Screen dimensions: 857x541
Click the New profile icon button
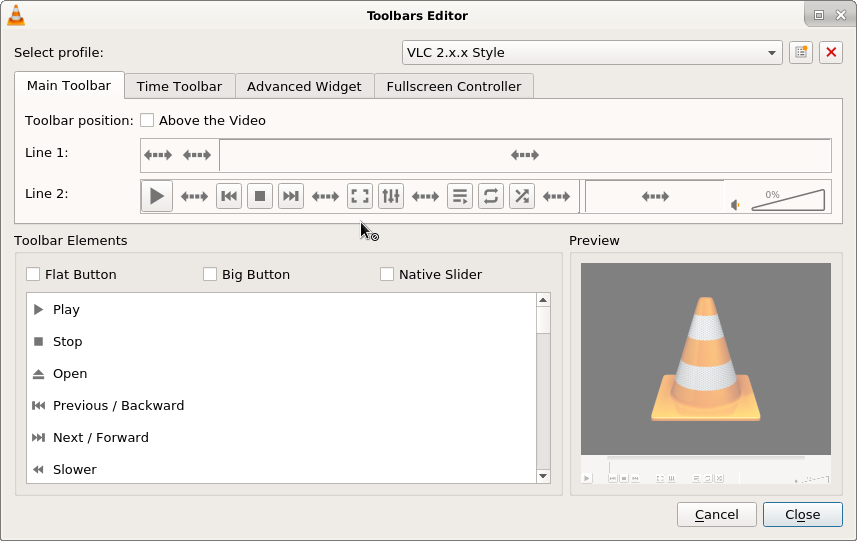click(801, 52)
